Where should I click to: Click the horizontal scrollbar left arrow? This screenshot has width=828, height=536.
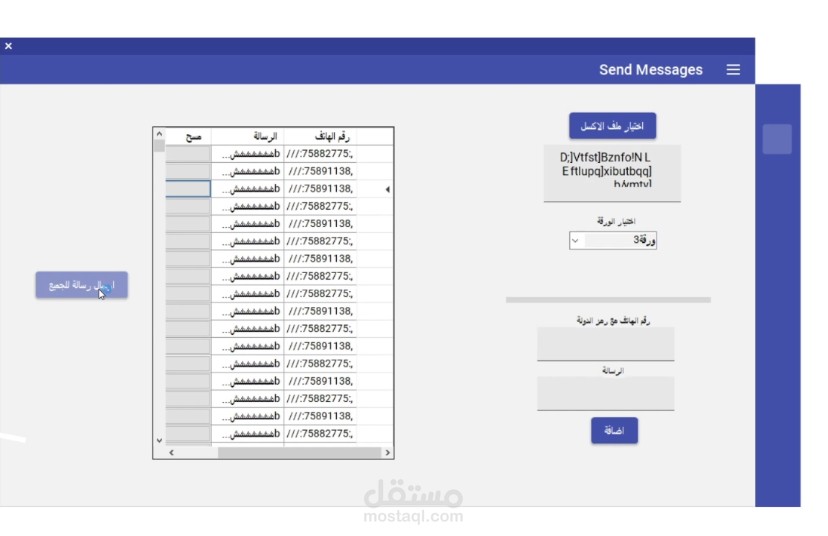pyautogui.click(x=171, y=453)
